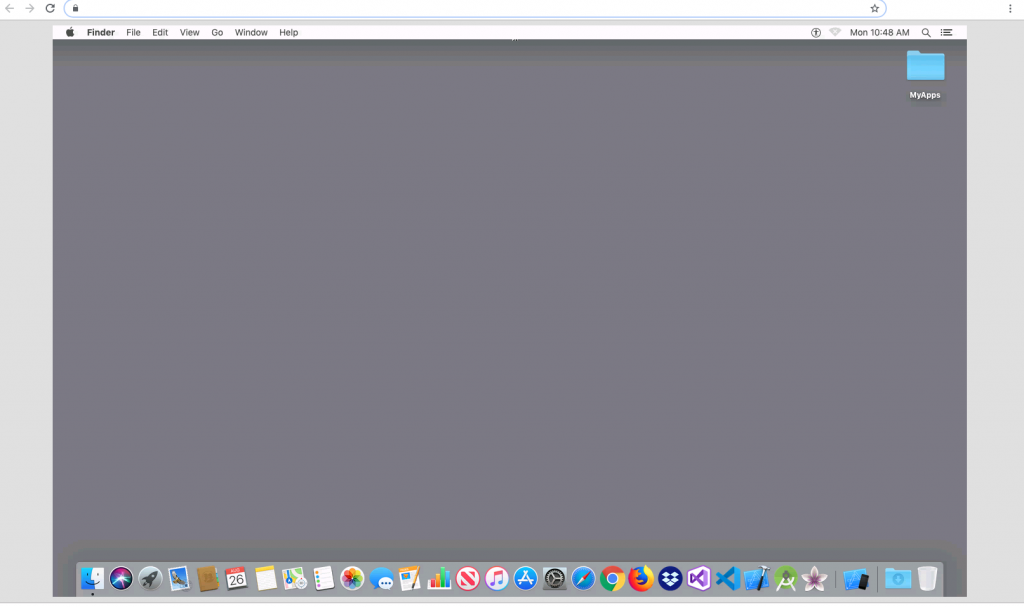View site info lock icon
This screenshot has height=607, width=1024.
coord(75,8)
